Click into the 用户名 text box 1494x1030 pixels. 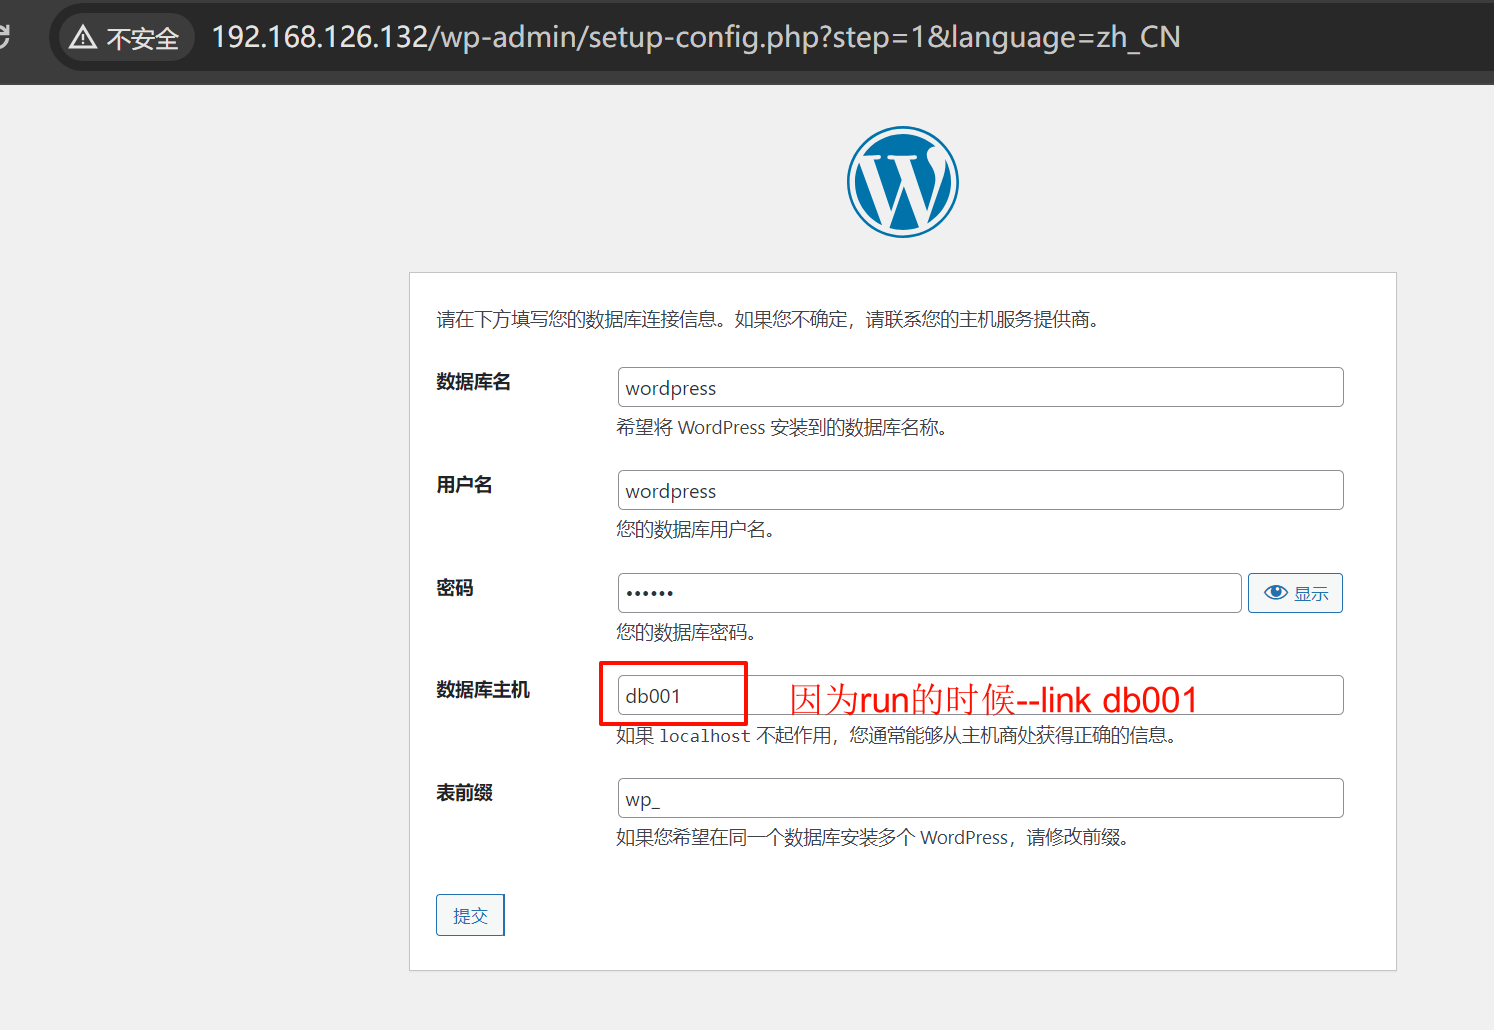tap(979, 491)
